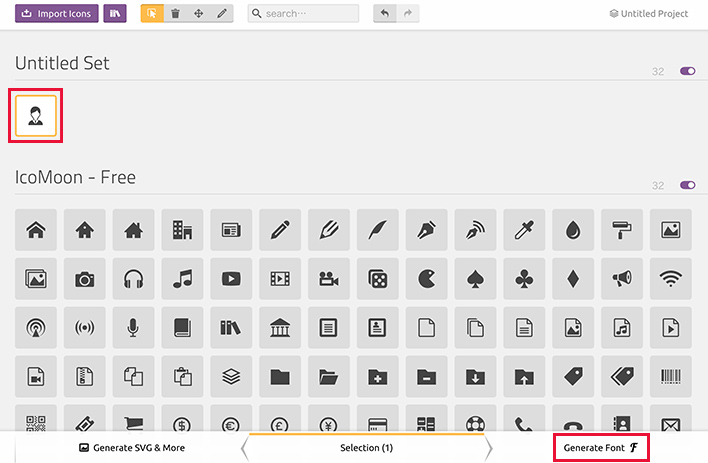Viewport: 708px width, 463px height.
Task: Select the pen nib icon
Action: (426, 230)
